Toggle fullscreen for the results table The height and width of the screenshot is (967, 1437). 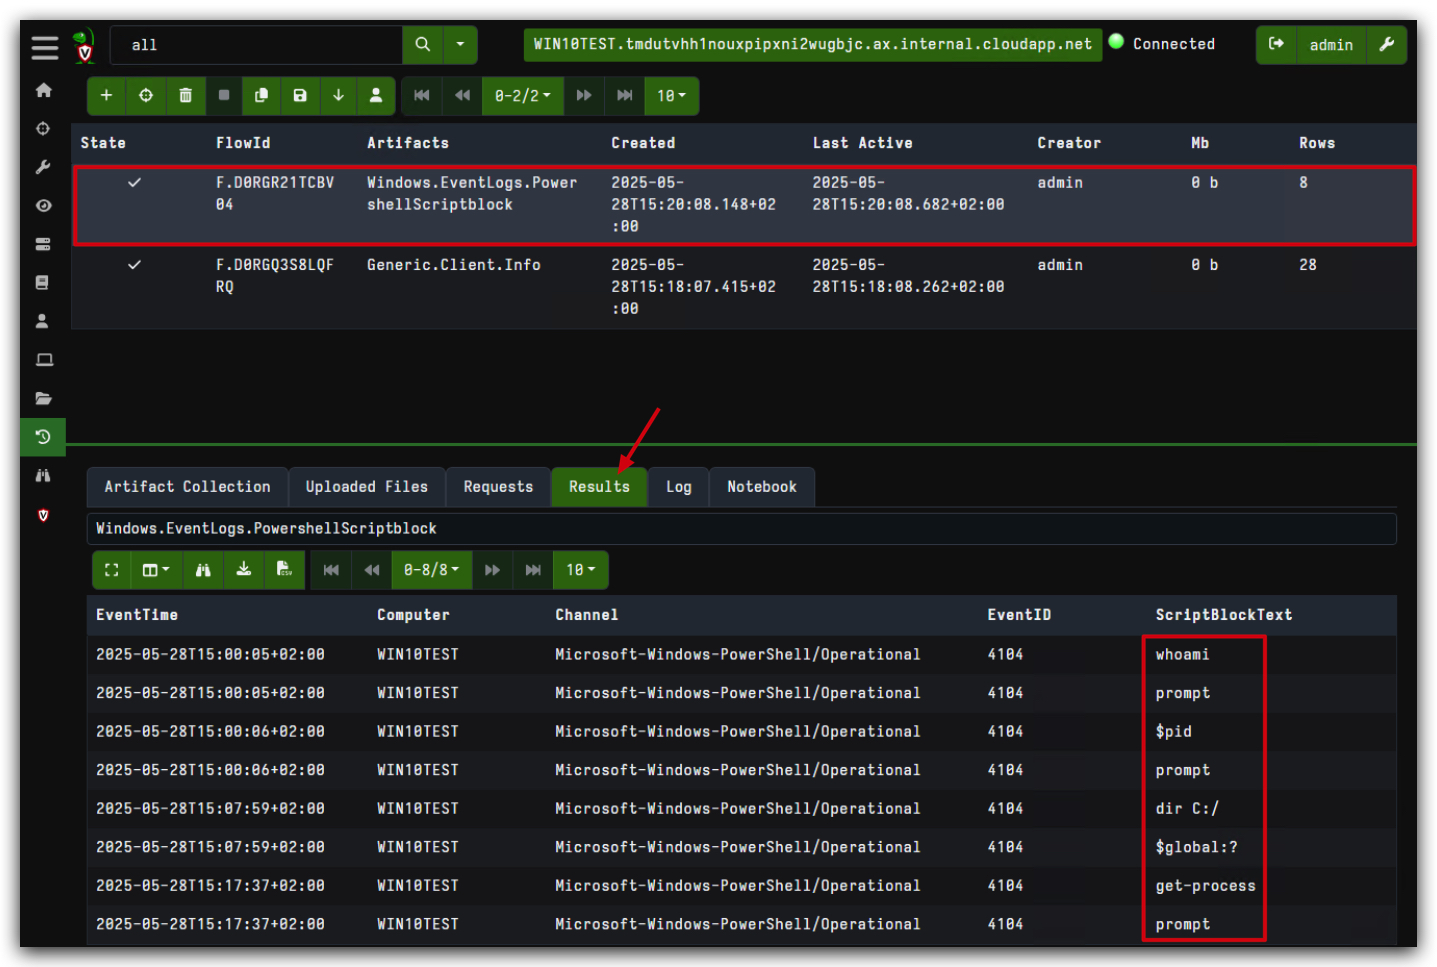pyautogui.click(x=111, y=570)
